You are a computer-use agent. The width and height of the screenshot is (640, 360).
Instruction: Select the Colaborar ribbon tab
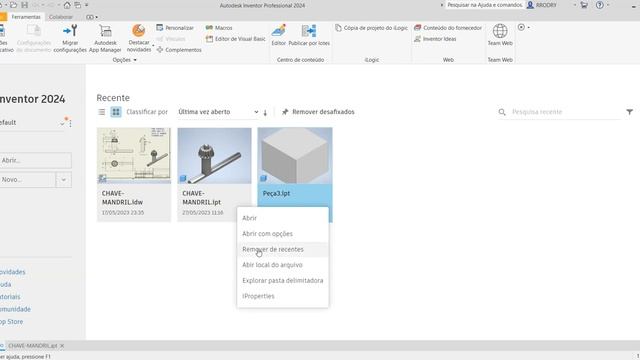coord(61,17)
